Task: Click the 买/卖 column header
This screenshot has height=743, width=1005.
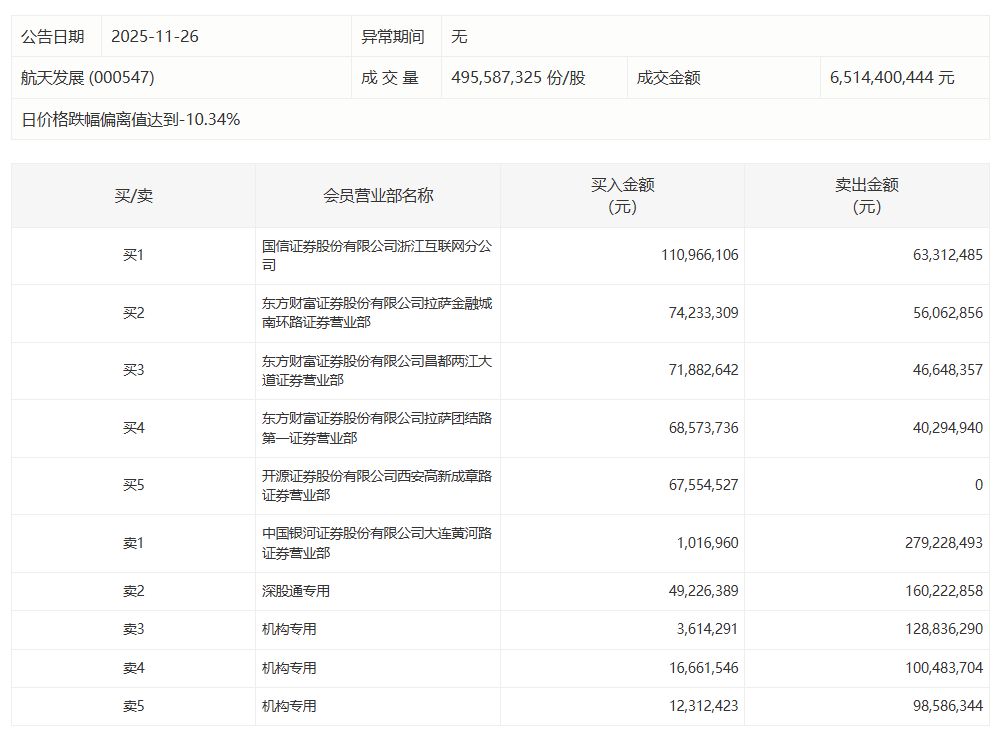Action: point(133,196)
